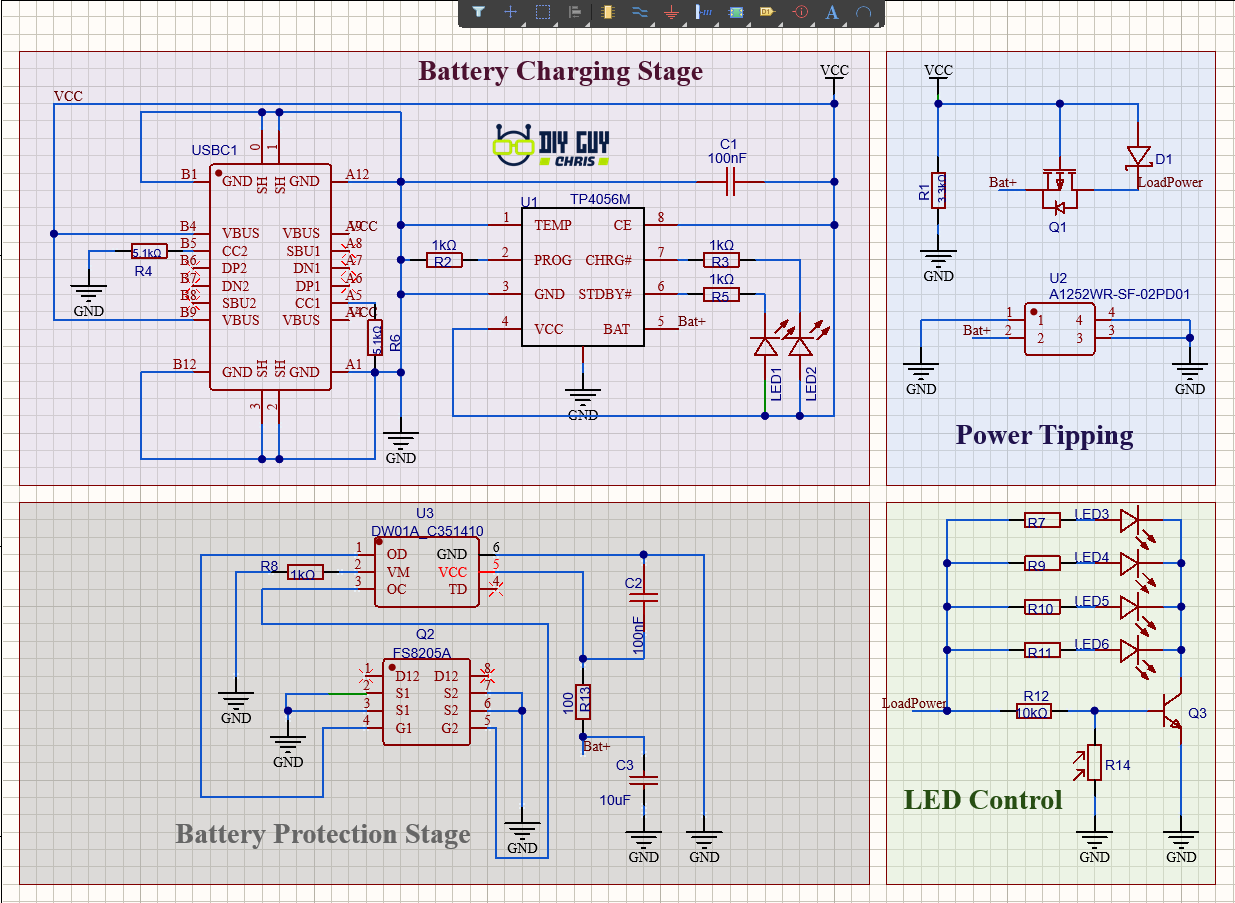Click the alignment tool icon
The height and width of the screenshot is (903, 1235).
575,13
